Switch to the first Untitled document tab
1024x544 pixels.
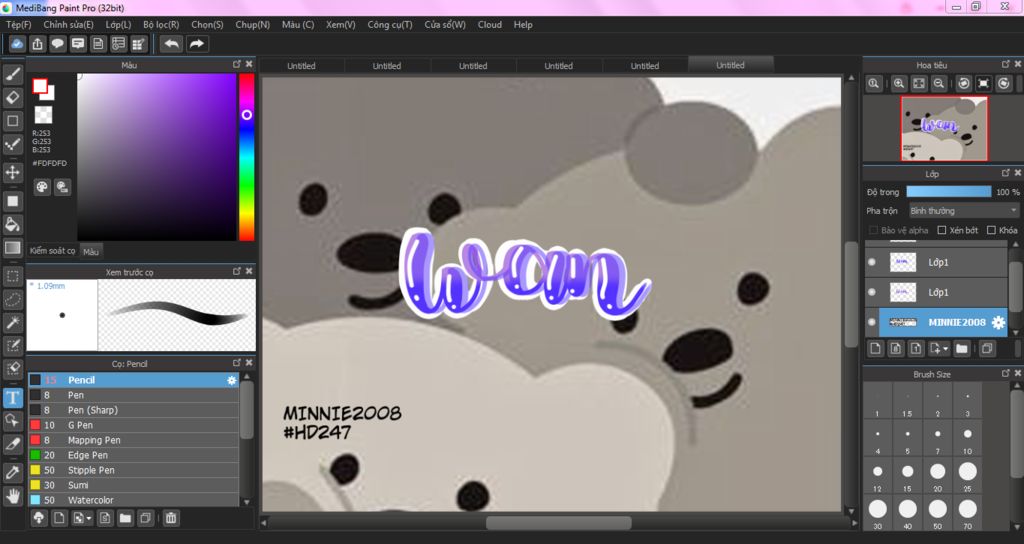[301, 65]
